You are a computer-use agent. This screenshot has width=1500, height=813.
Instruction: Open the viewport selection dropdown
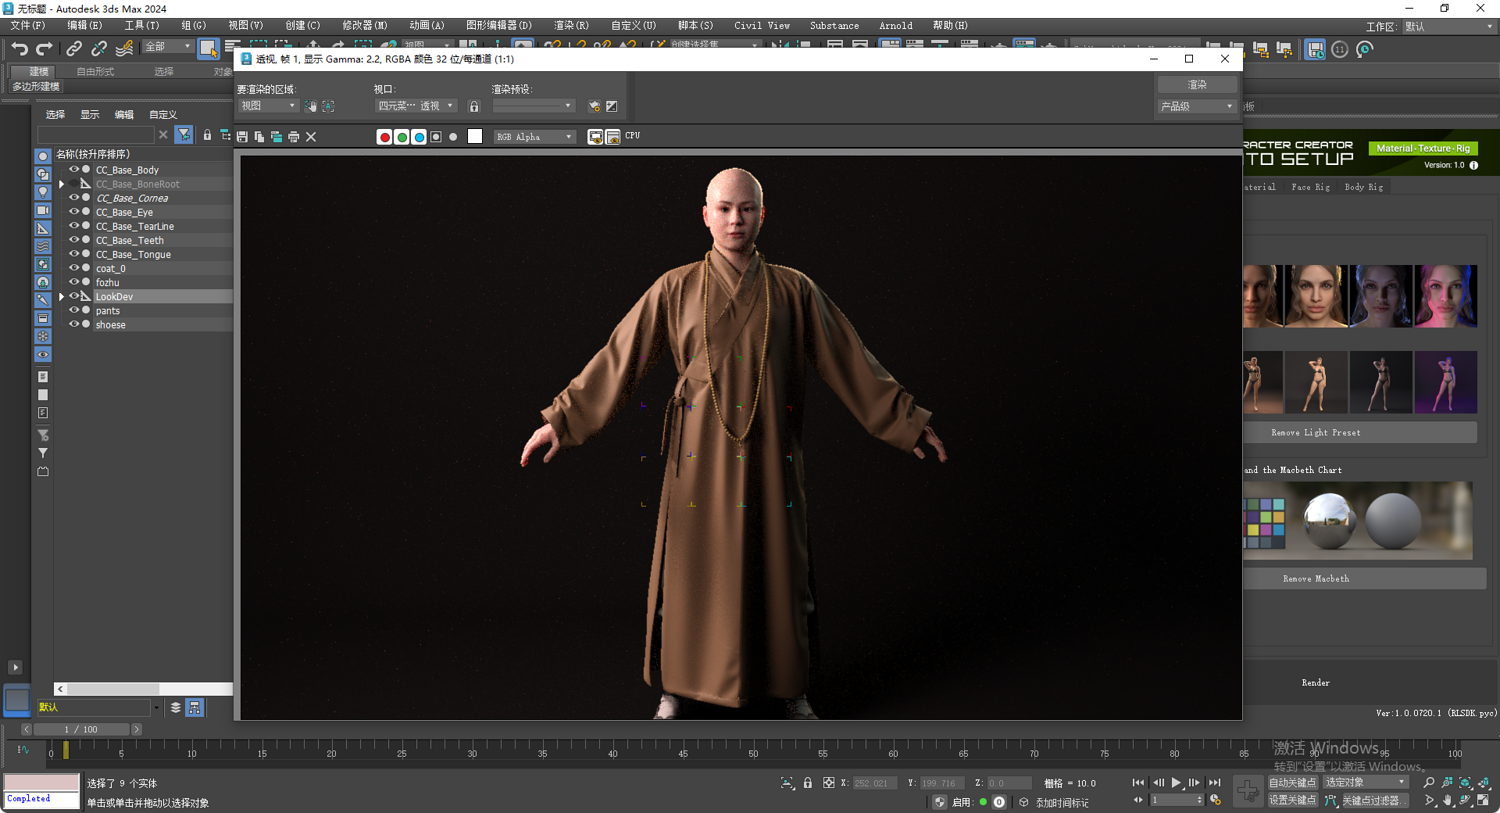pyautogui.click(x=415, y=106)
